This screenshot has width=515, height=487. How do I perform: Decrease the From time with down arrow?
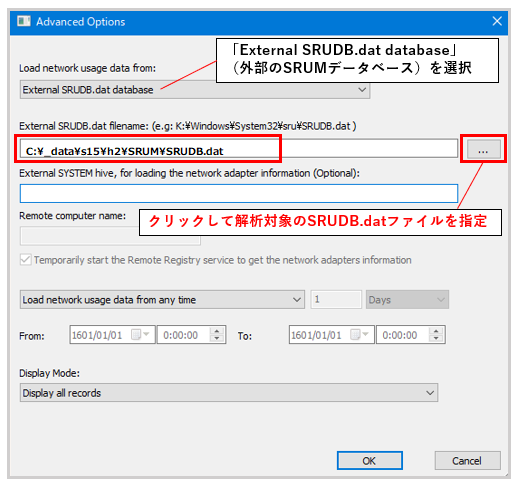(x=217, y=338)
